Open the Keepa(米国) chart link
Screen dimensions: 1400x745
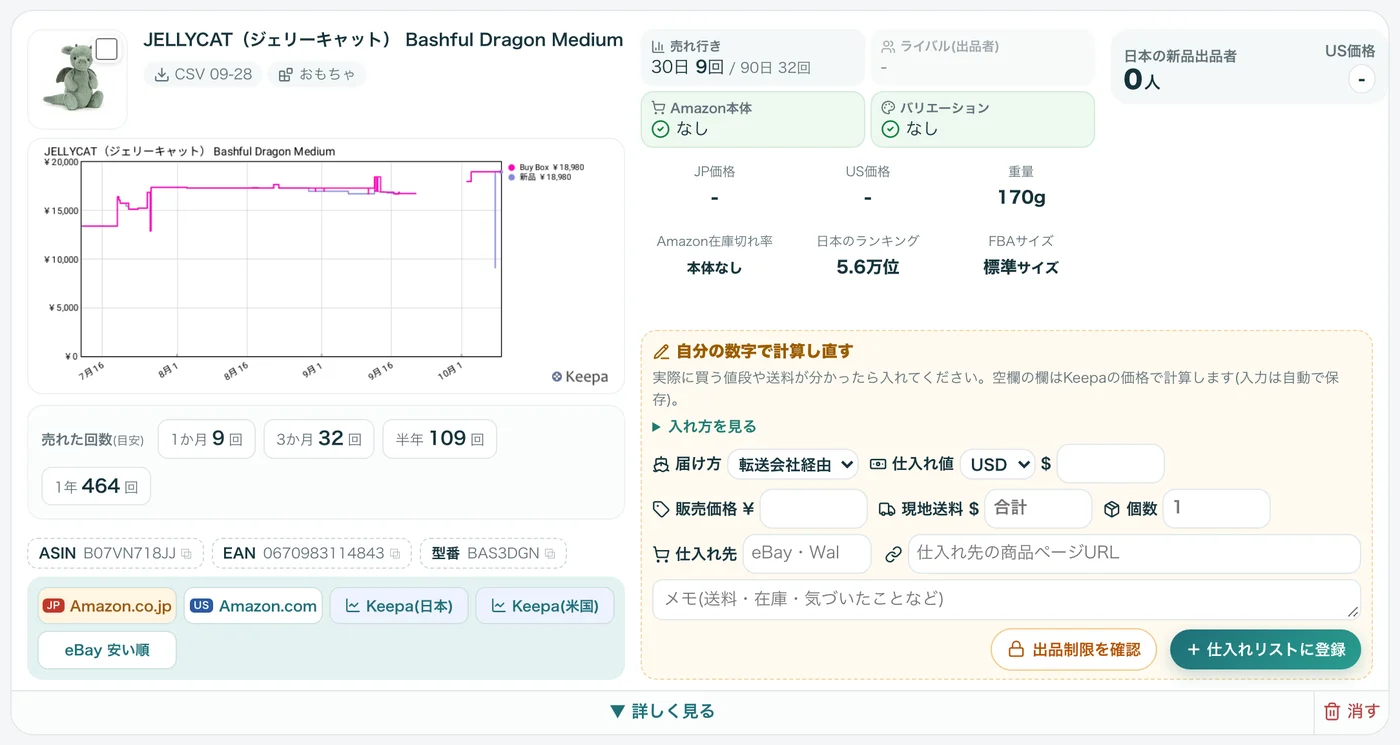point(545,606)
